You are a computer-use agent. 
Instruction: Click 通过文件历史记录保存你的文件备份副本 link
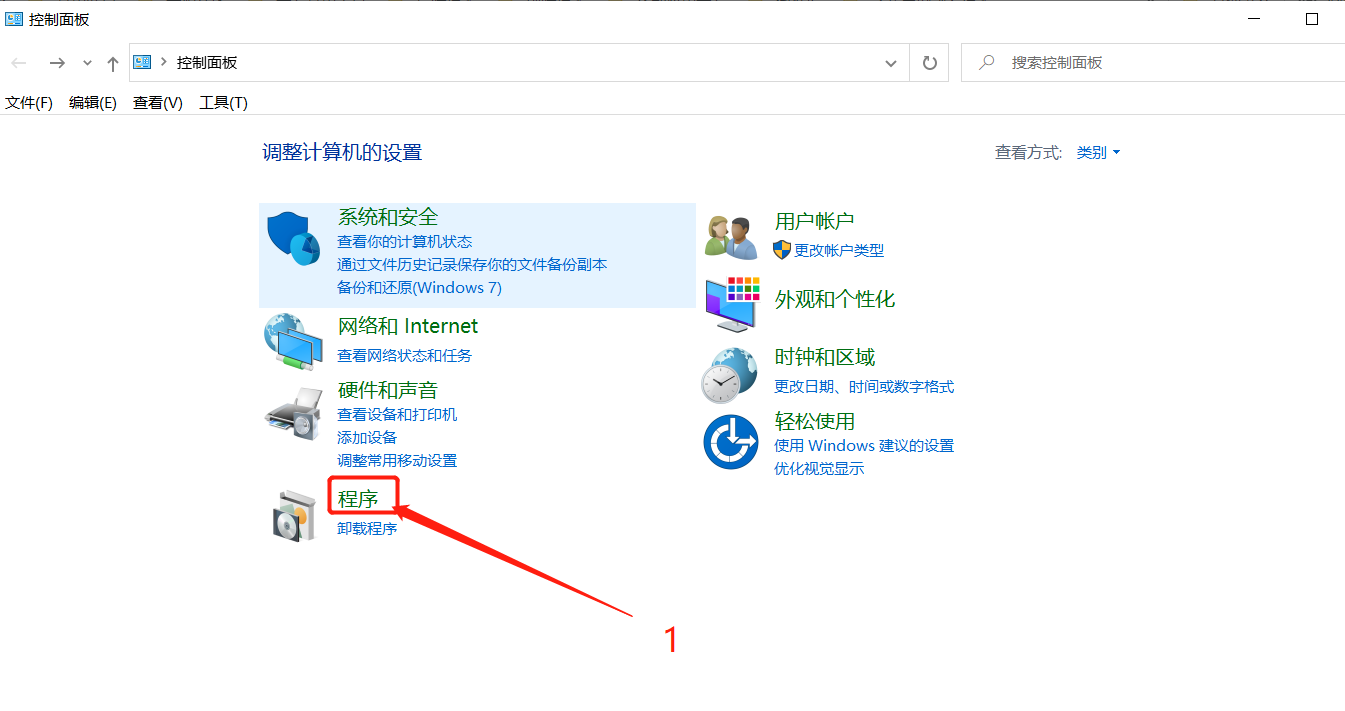[472, 264]
